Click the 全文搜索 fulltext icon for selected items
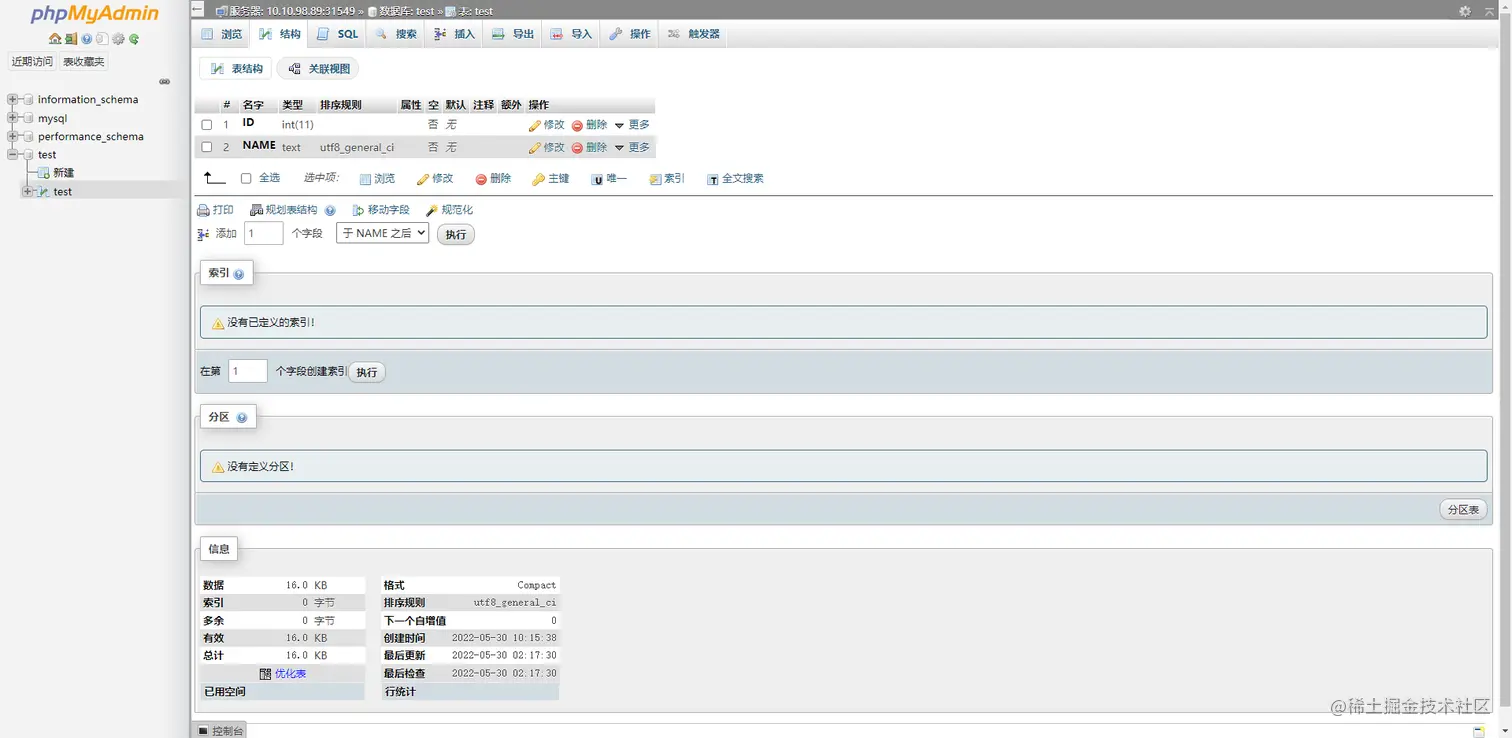Viewport: 1512px width, 738px height. [713, 179]
